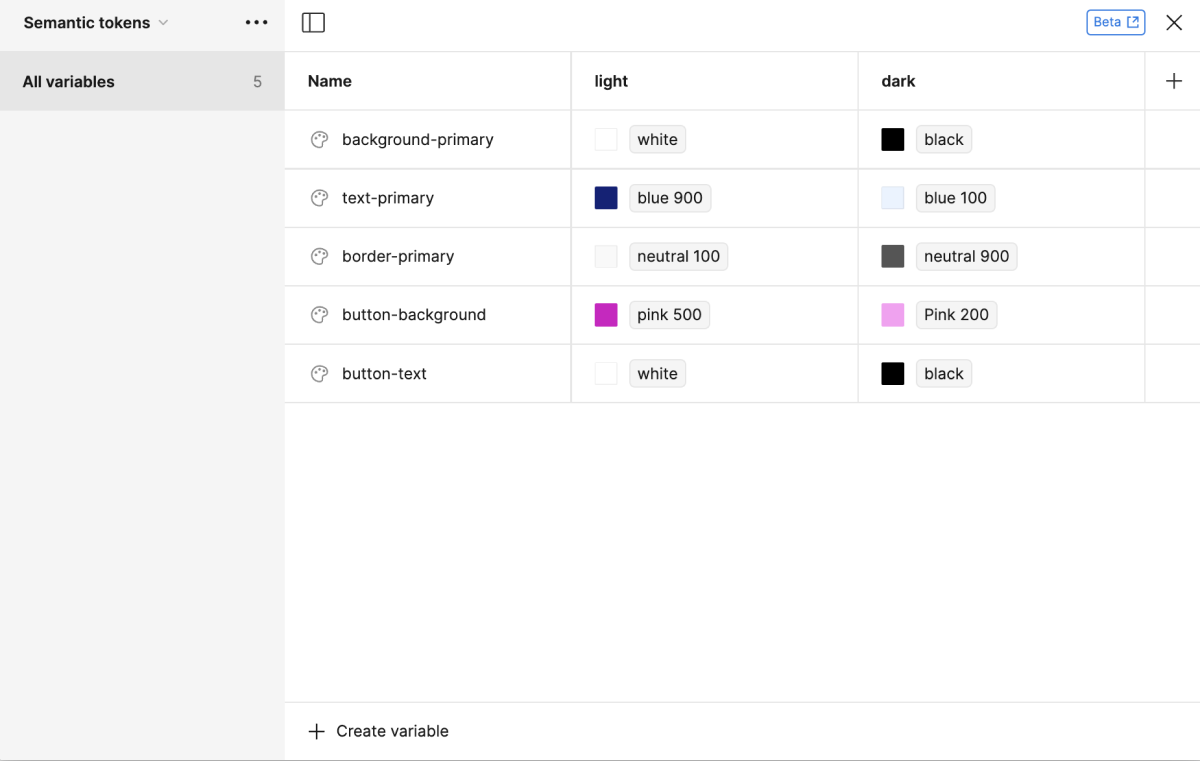Click the button-background variable name

413,315
